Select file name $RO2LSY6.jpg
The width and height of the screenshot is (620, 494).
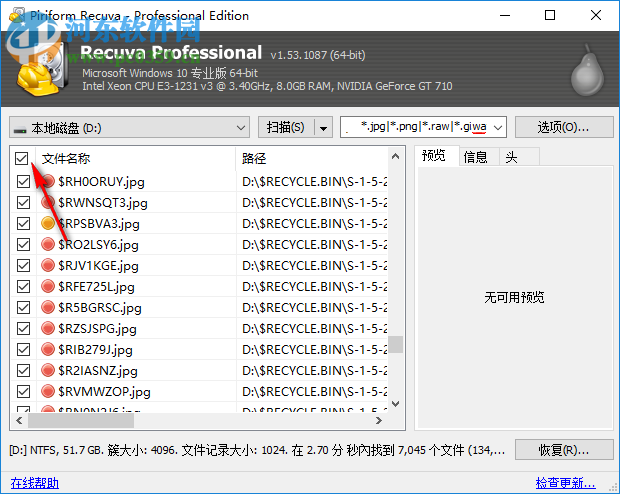tap(98, 245)
